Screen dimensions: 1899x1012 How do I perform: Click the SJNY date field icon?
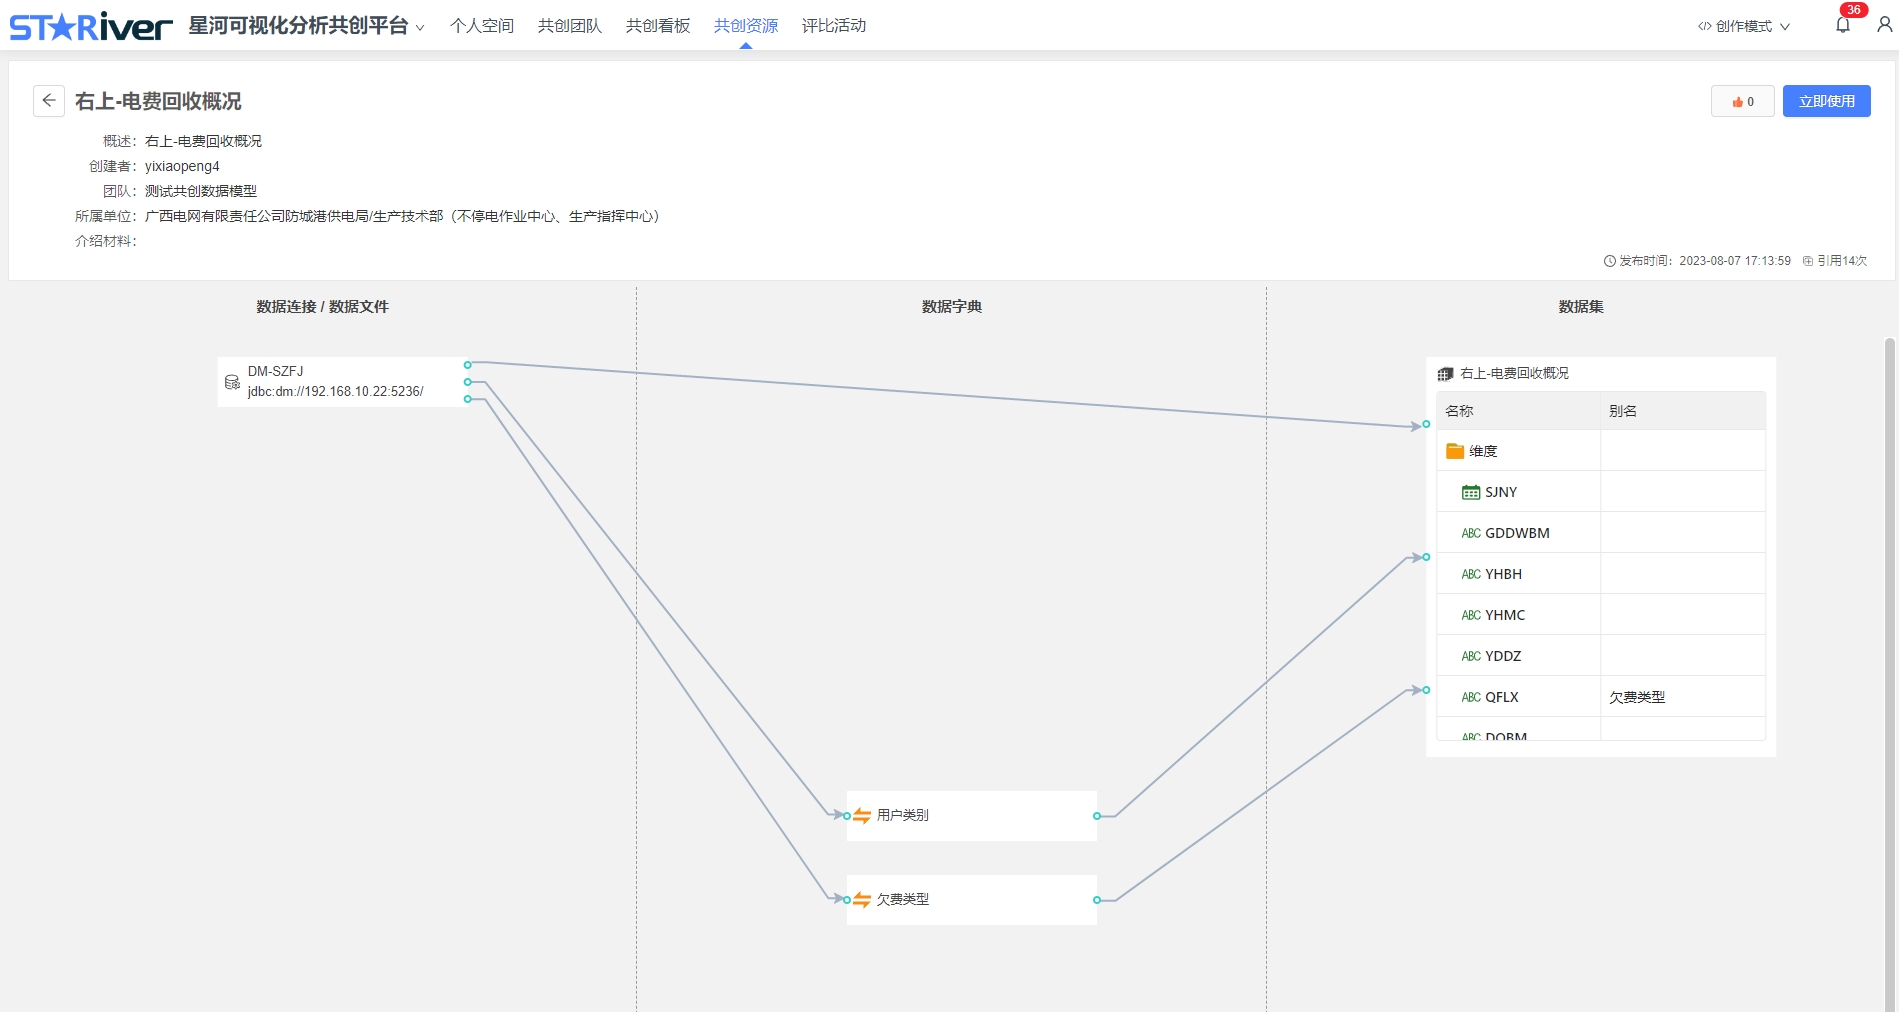tap(1470, 492)
